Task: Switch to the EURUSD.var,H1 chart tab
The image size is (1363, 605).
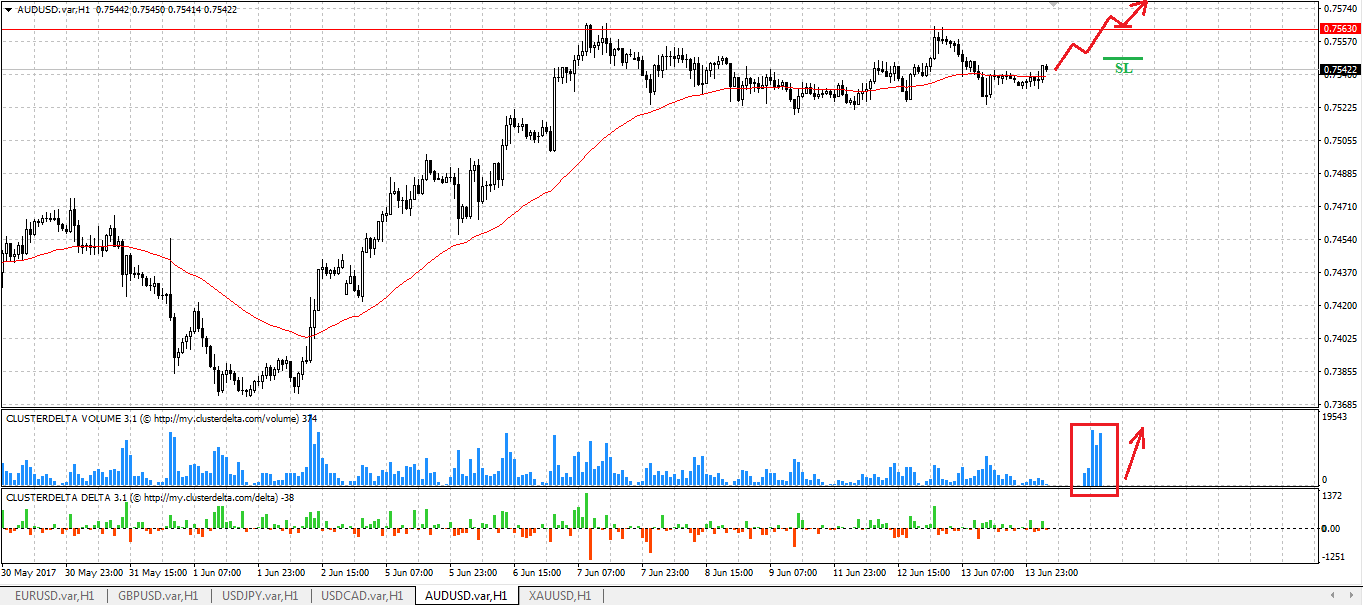Action: [x=54, y=596]
